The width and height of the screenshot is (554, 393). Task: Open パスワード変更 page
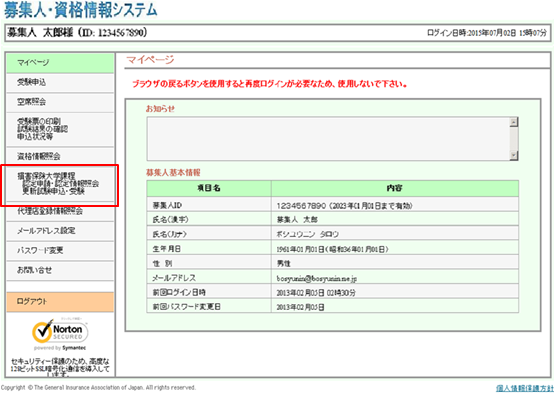[x=60, y=251]
